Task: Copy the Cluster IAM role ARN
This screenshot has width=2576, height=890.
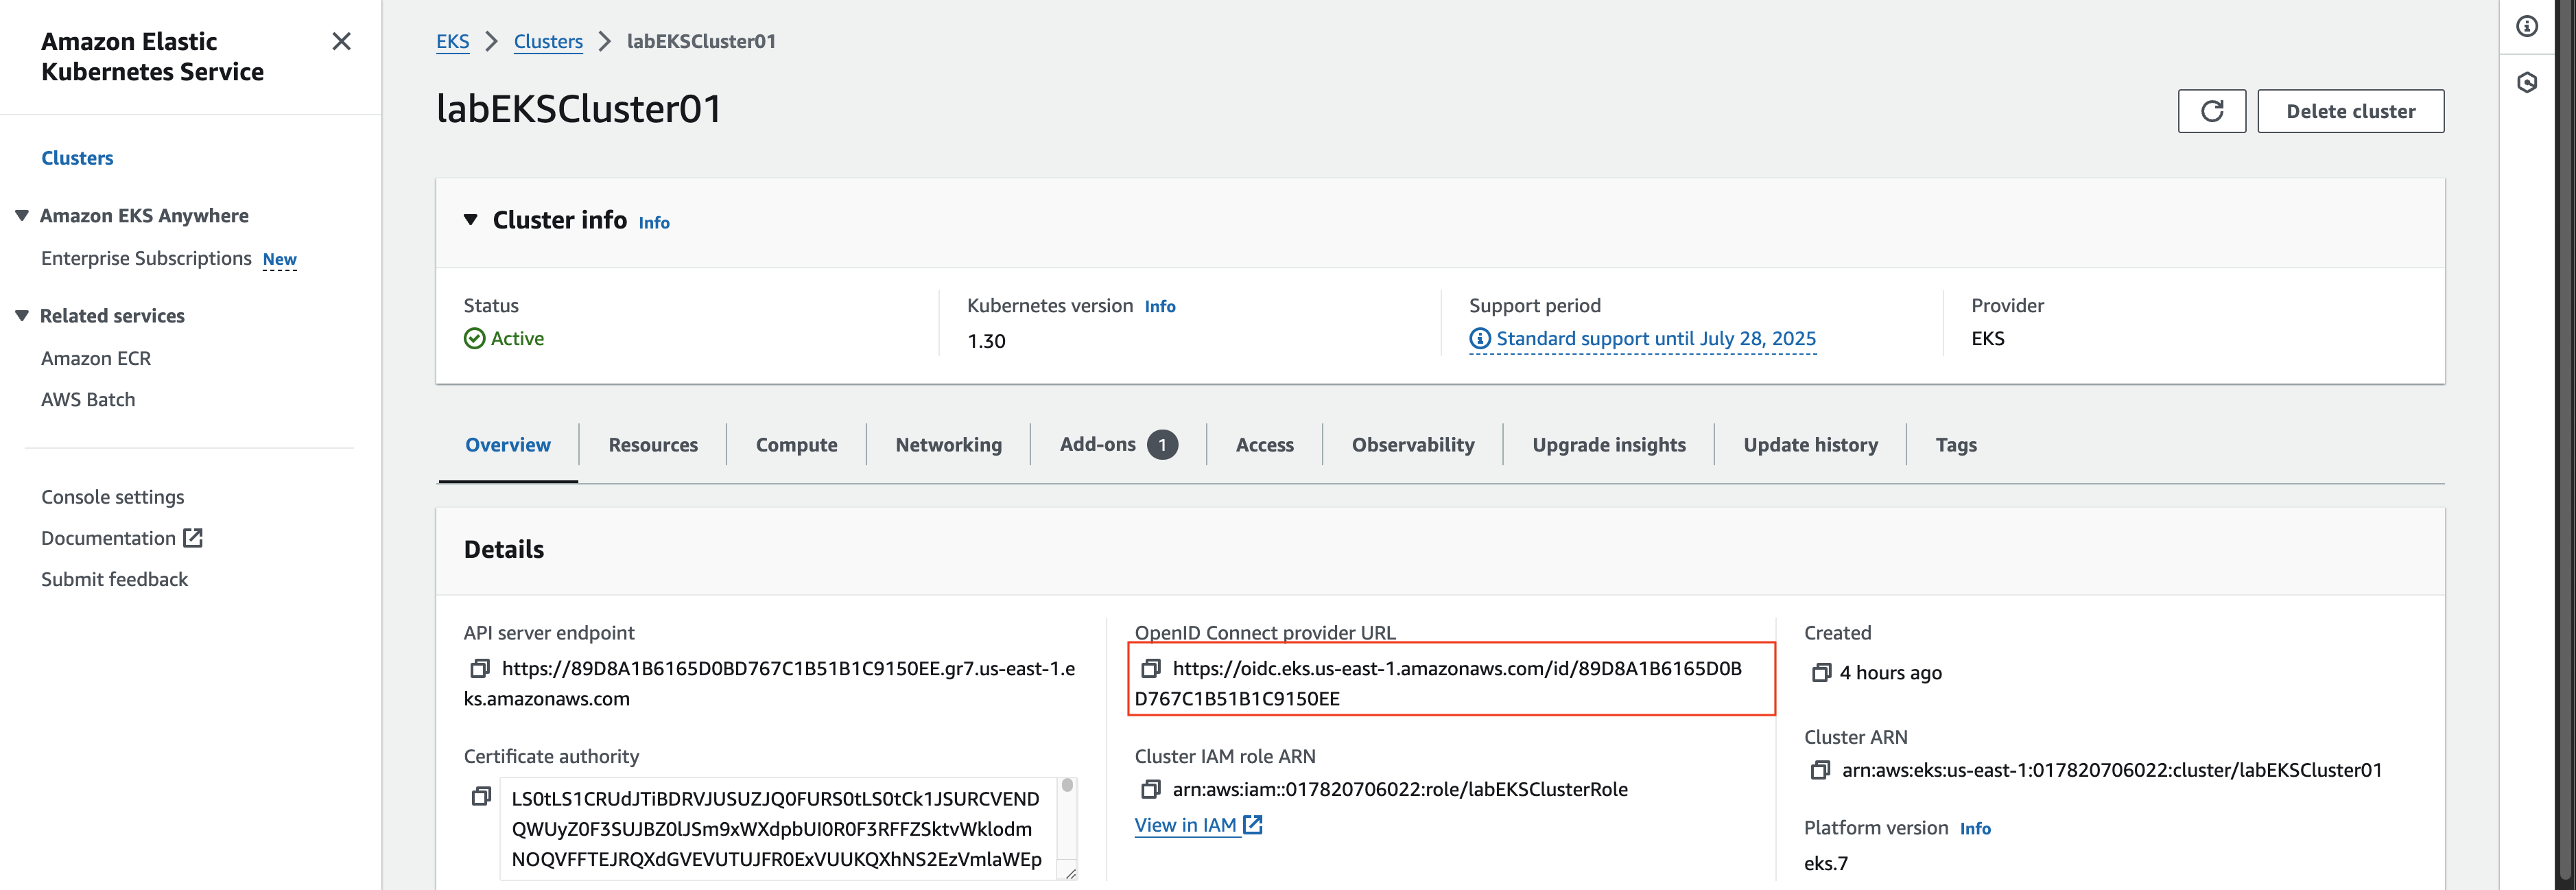Action: click(x=1151, y=789)
